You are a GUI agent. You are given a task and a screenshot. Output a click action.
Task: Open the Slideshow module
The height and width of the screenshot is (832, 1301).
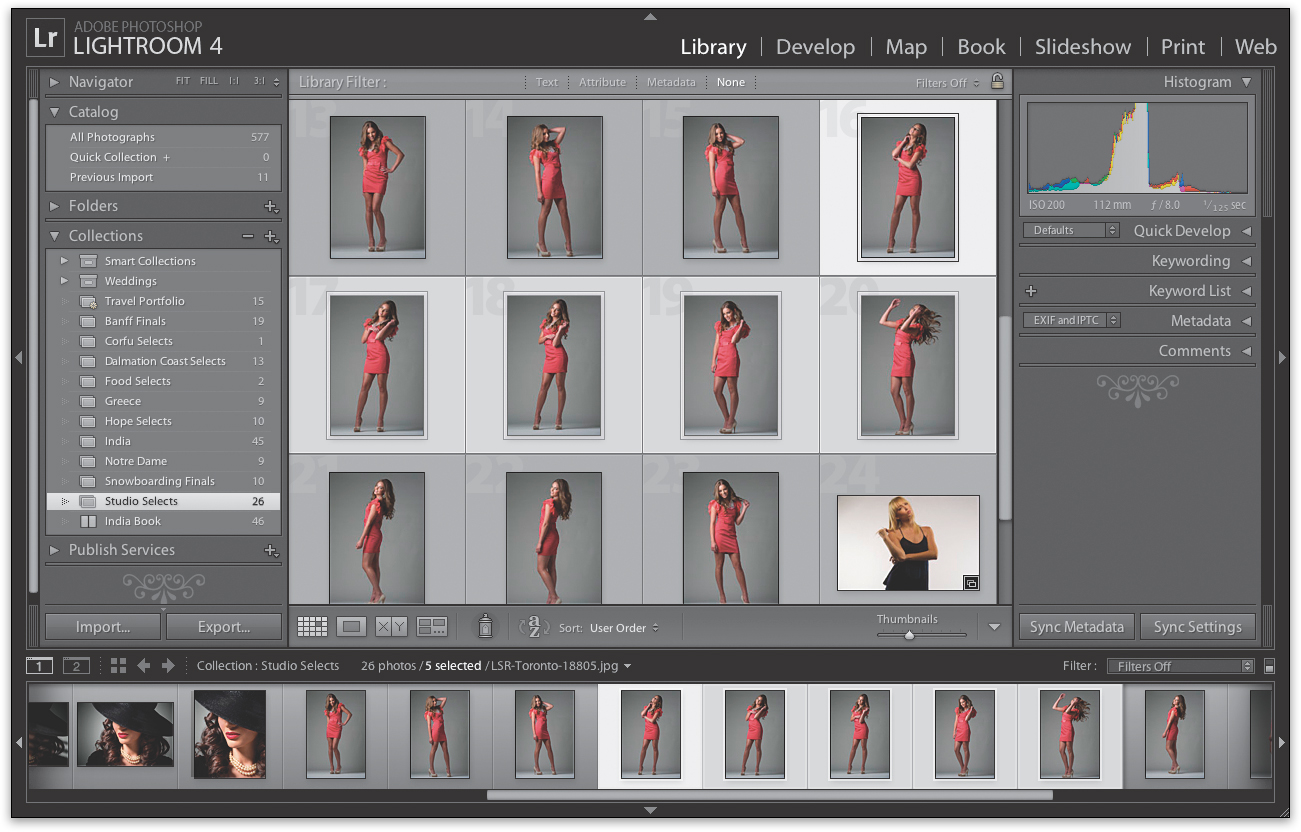(x=1083, y=46)
